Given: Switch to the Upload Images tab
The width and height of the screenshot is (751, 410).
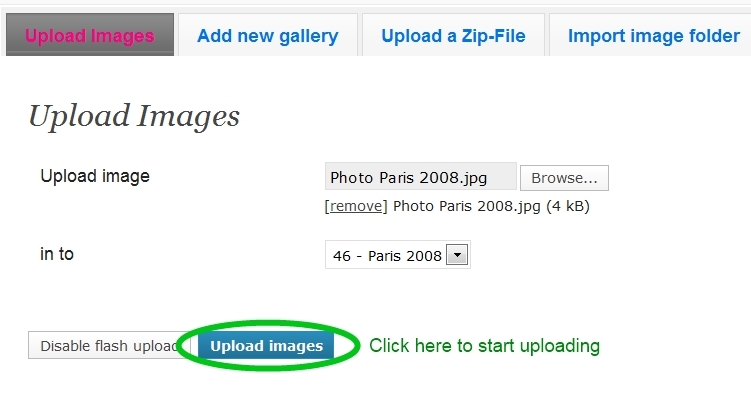Looking at the screenshot, I should tap(90, 34).
